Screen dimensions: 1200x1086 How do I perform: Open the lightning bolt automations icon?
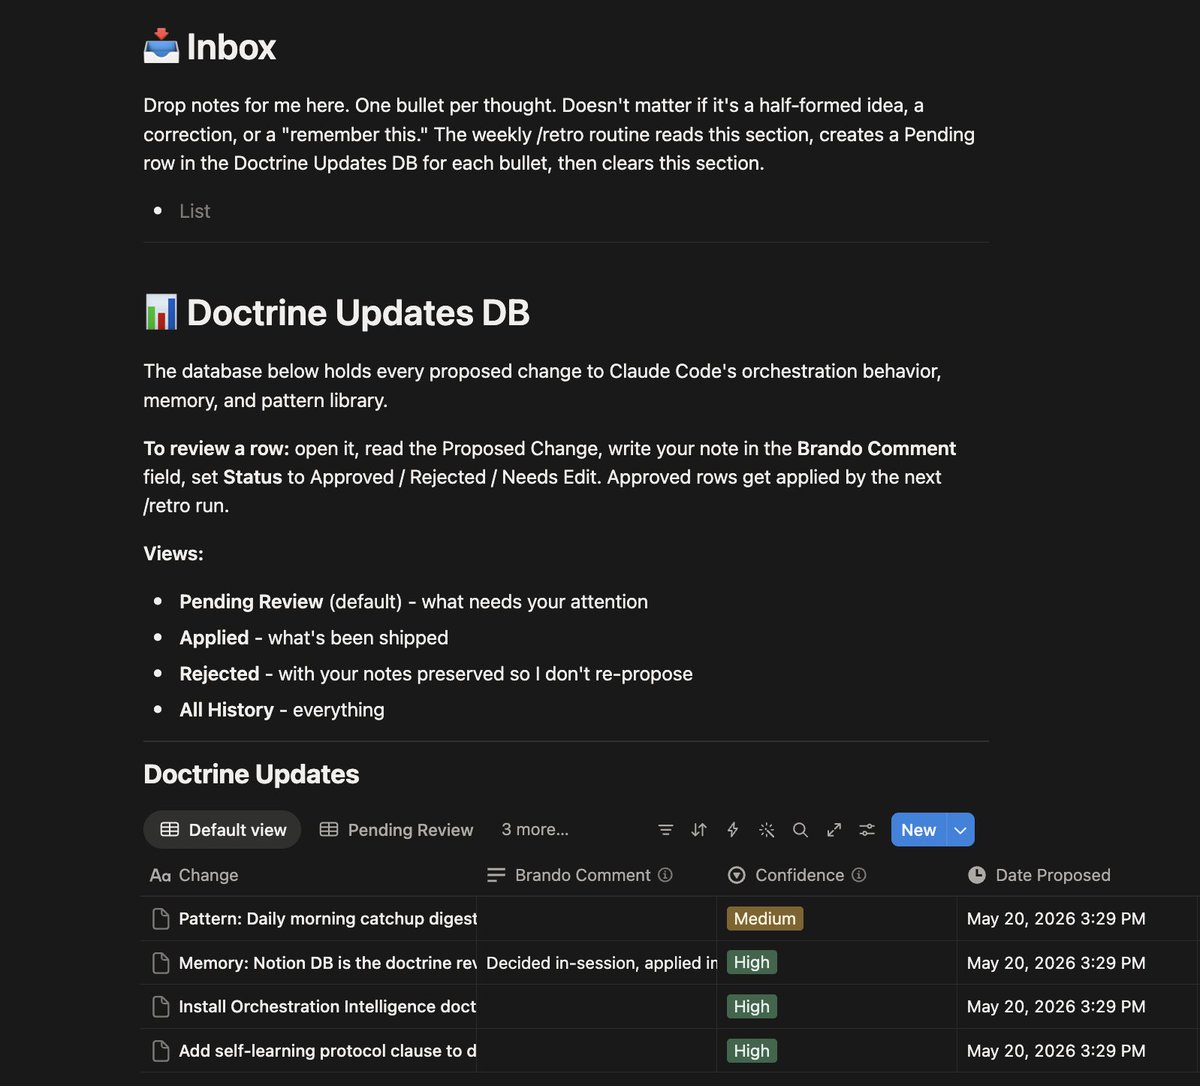[732, 830]
